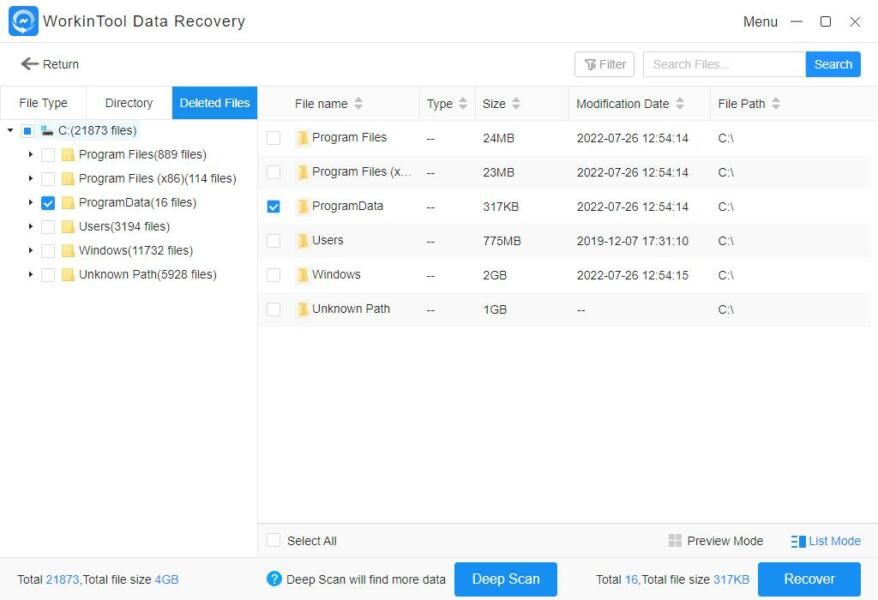Check Program Files(889 files) tree checkbox
Viewport: 878px width, 600px height.
click(x=48, y=155)
